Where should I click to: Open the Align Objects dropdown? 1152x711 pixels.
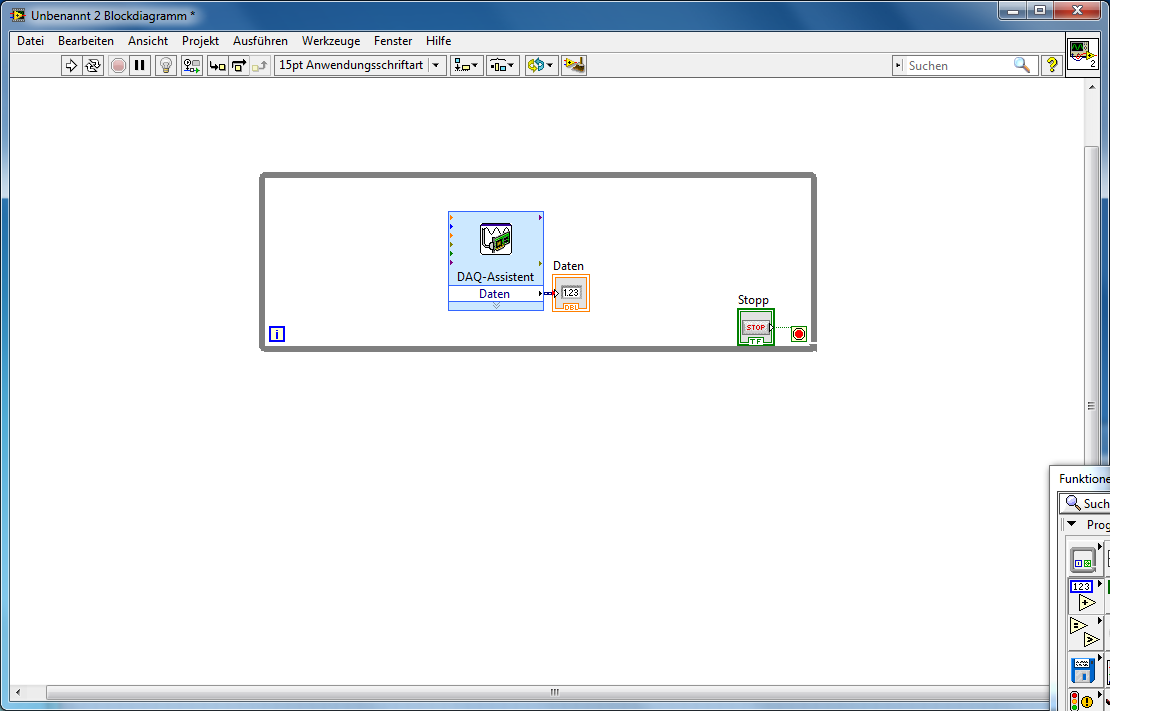(467, 65)
